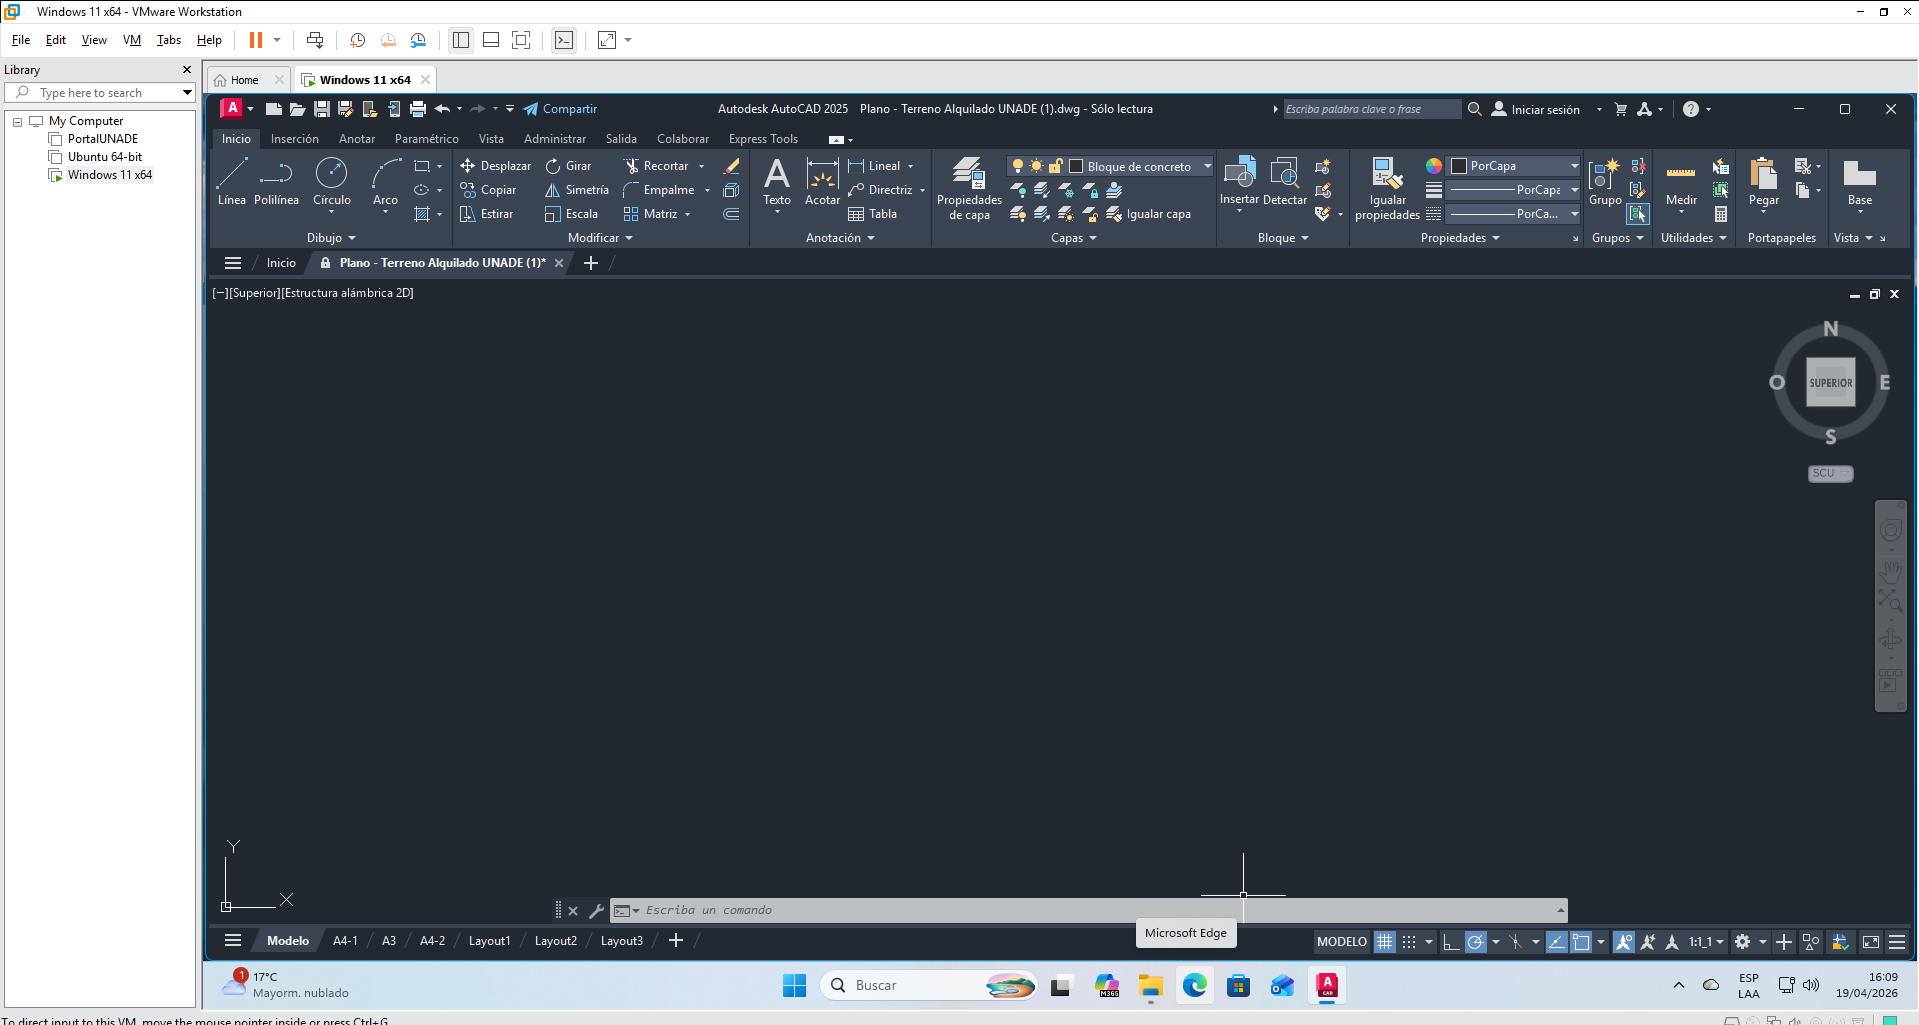
Task: Open the Bloque de concreto layer dropdown
Action: (1207, 166)
